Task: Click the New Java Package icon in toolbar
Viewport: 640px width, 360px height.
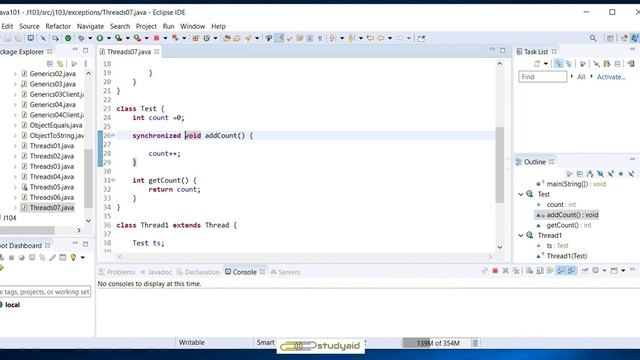Action: (195, 38)
